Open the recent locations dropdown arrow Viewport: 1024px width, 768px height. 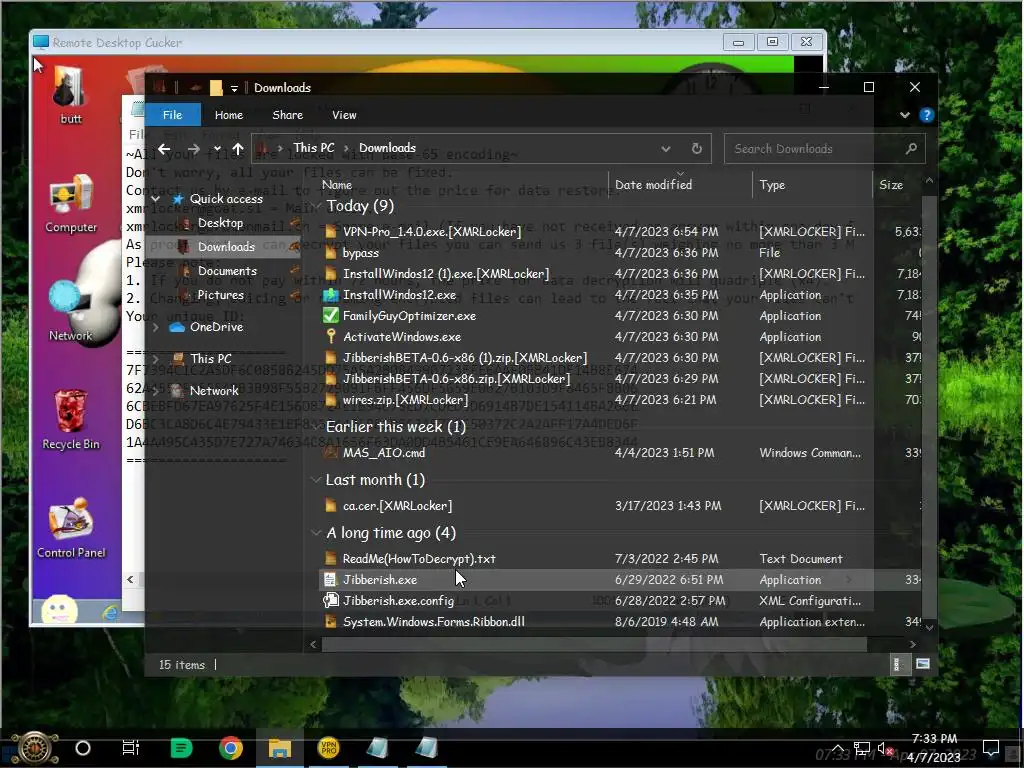(217, 150)
